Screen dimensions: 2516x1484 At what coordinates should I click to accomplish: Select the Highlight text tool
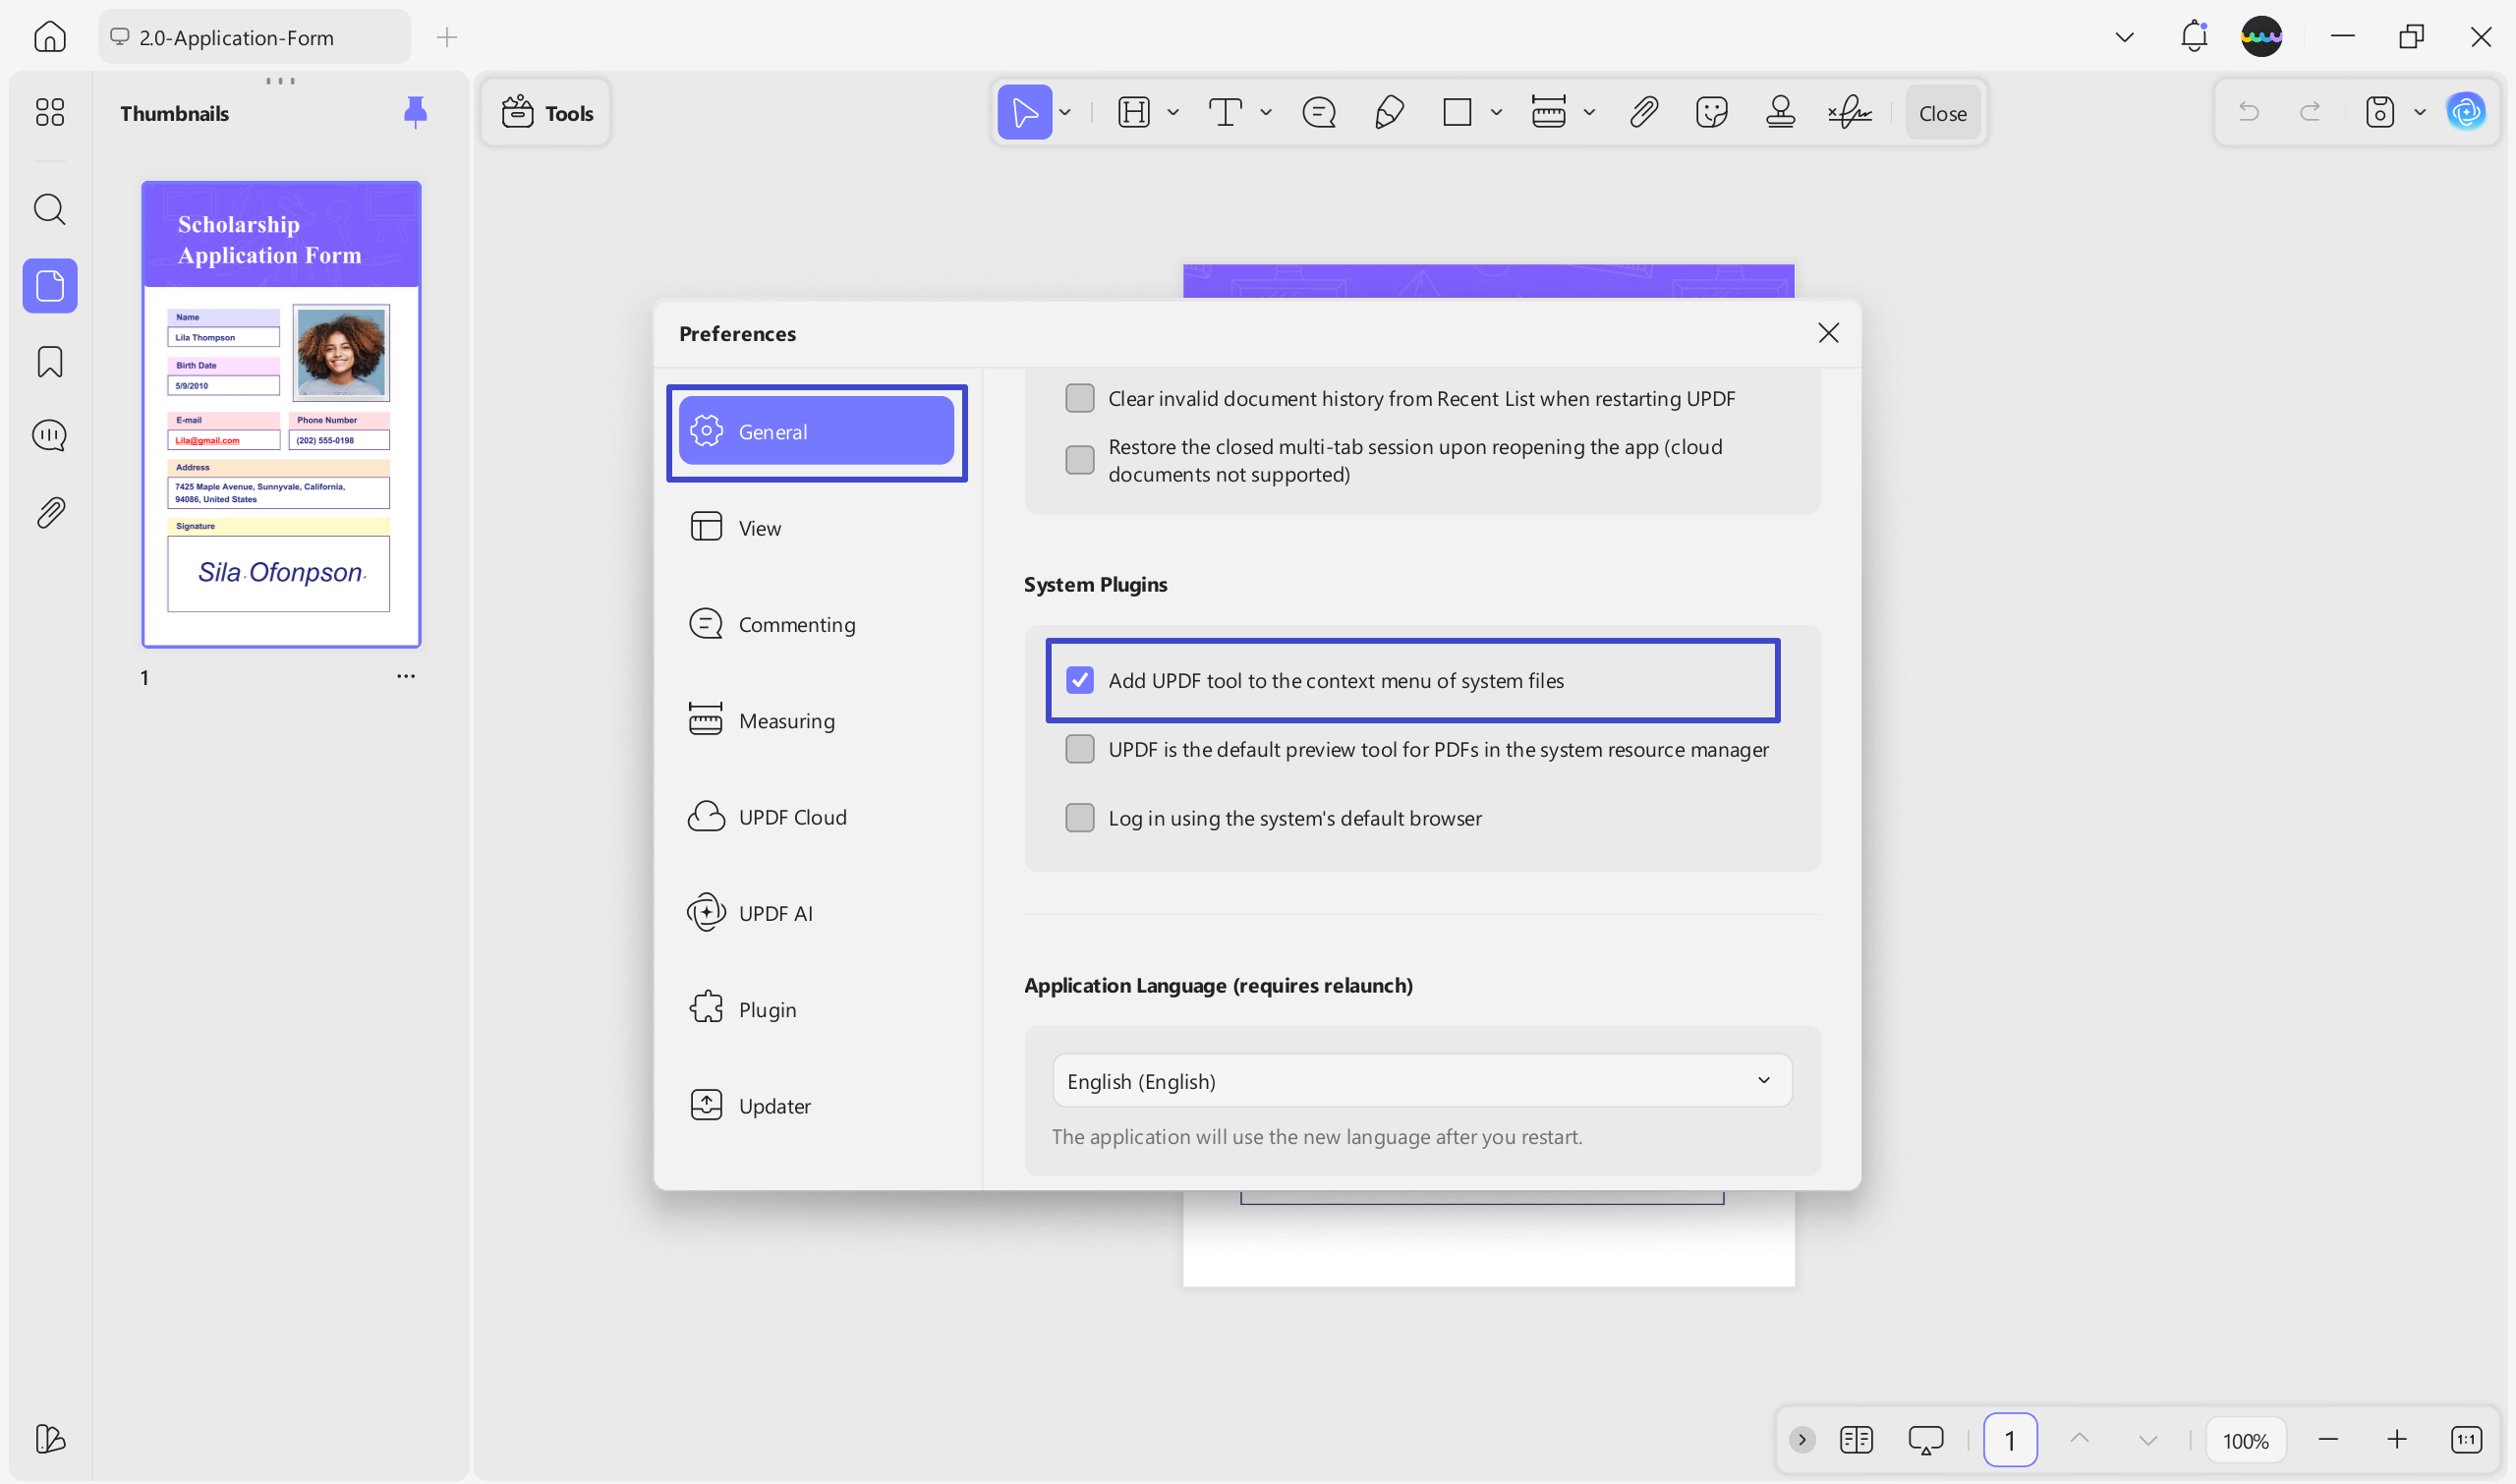point(1133,112)
